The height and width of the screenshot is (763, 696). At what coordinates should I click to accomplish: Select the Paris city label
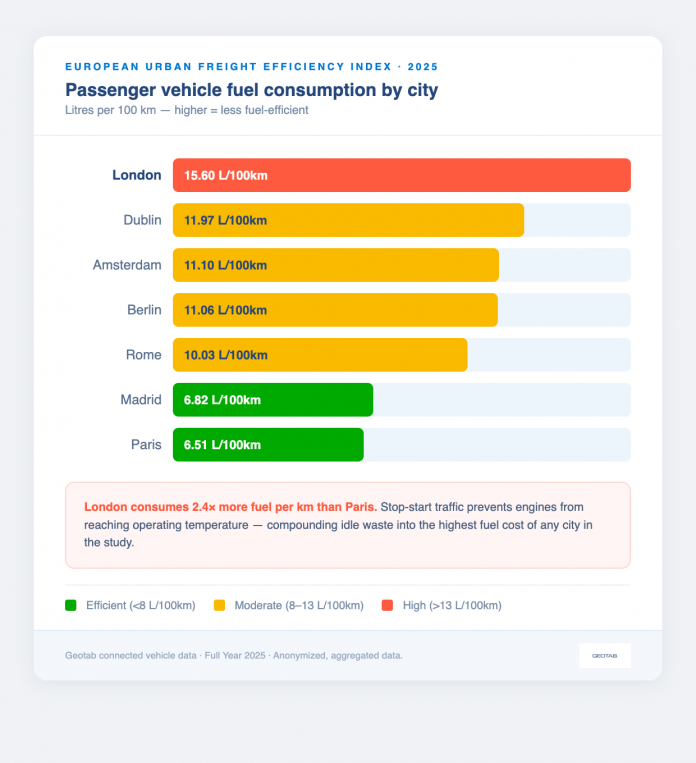point(146,445)
